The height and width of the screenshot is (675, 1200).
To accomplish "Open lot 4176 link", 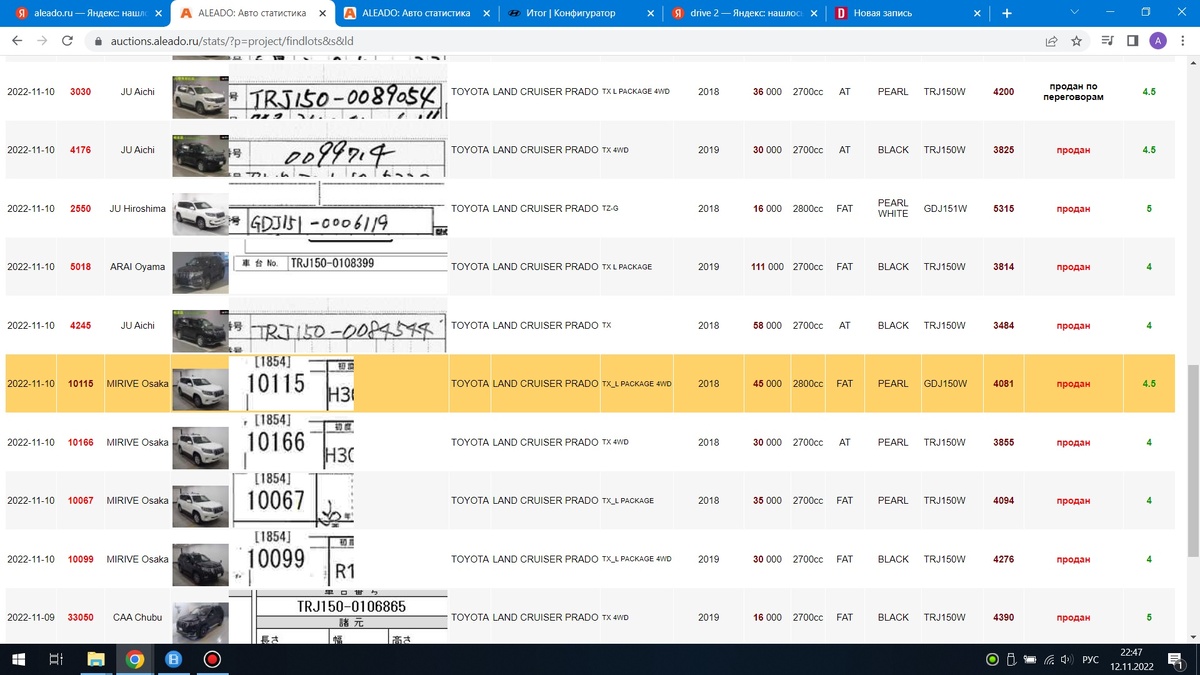I will point(80,150).
